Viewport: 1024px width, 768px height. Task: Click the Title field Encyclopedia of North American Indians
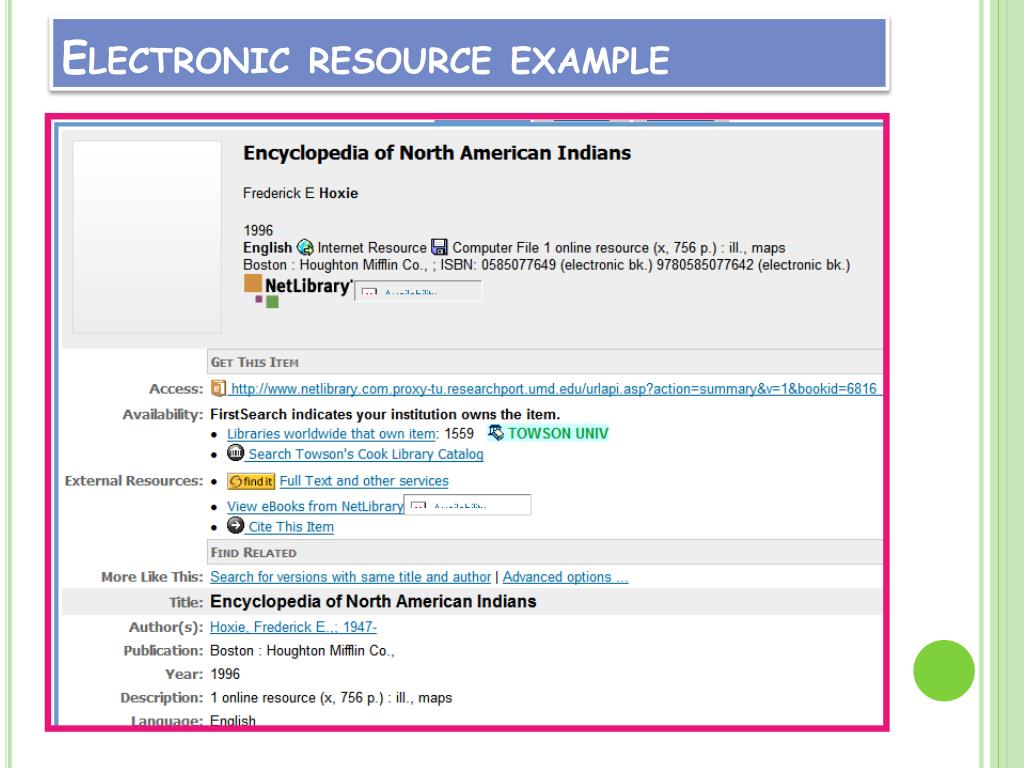coord(374,601)
